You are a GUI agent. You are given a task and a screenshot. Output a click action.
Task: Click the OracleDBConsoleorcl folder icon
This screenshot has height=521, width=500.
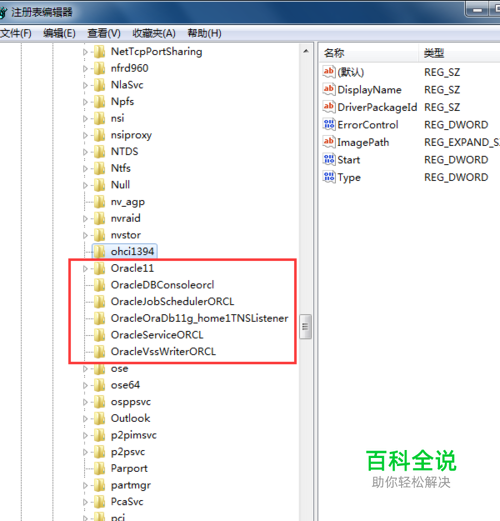click(x=99, y=285)
